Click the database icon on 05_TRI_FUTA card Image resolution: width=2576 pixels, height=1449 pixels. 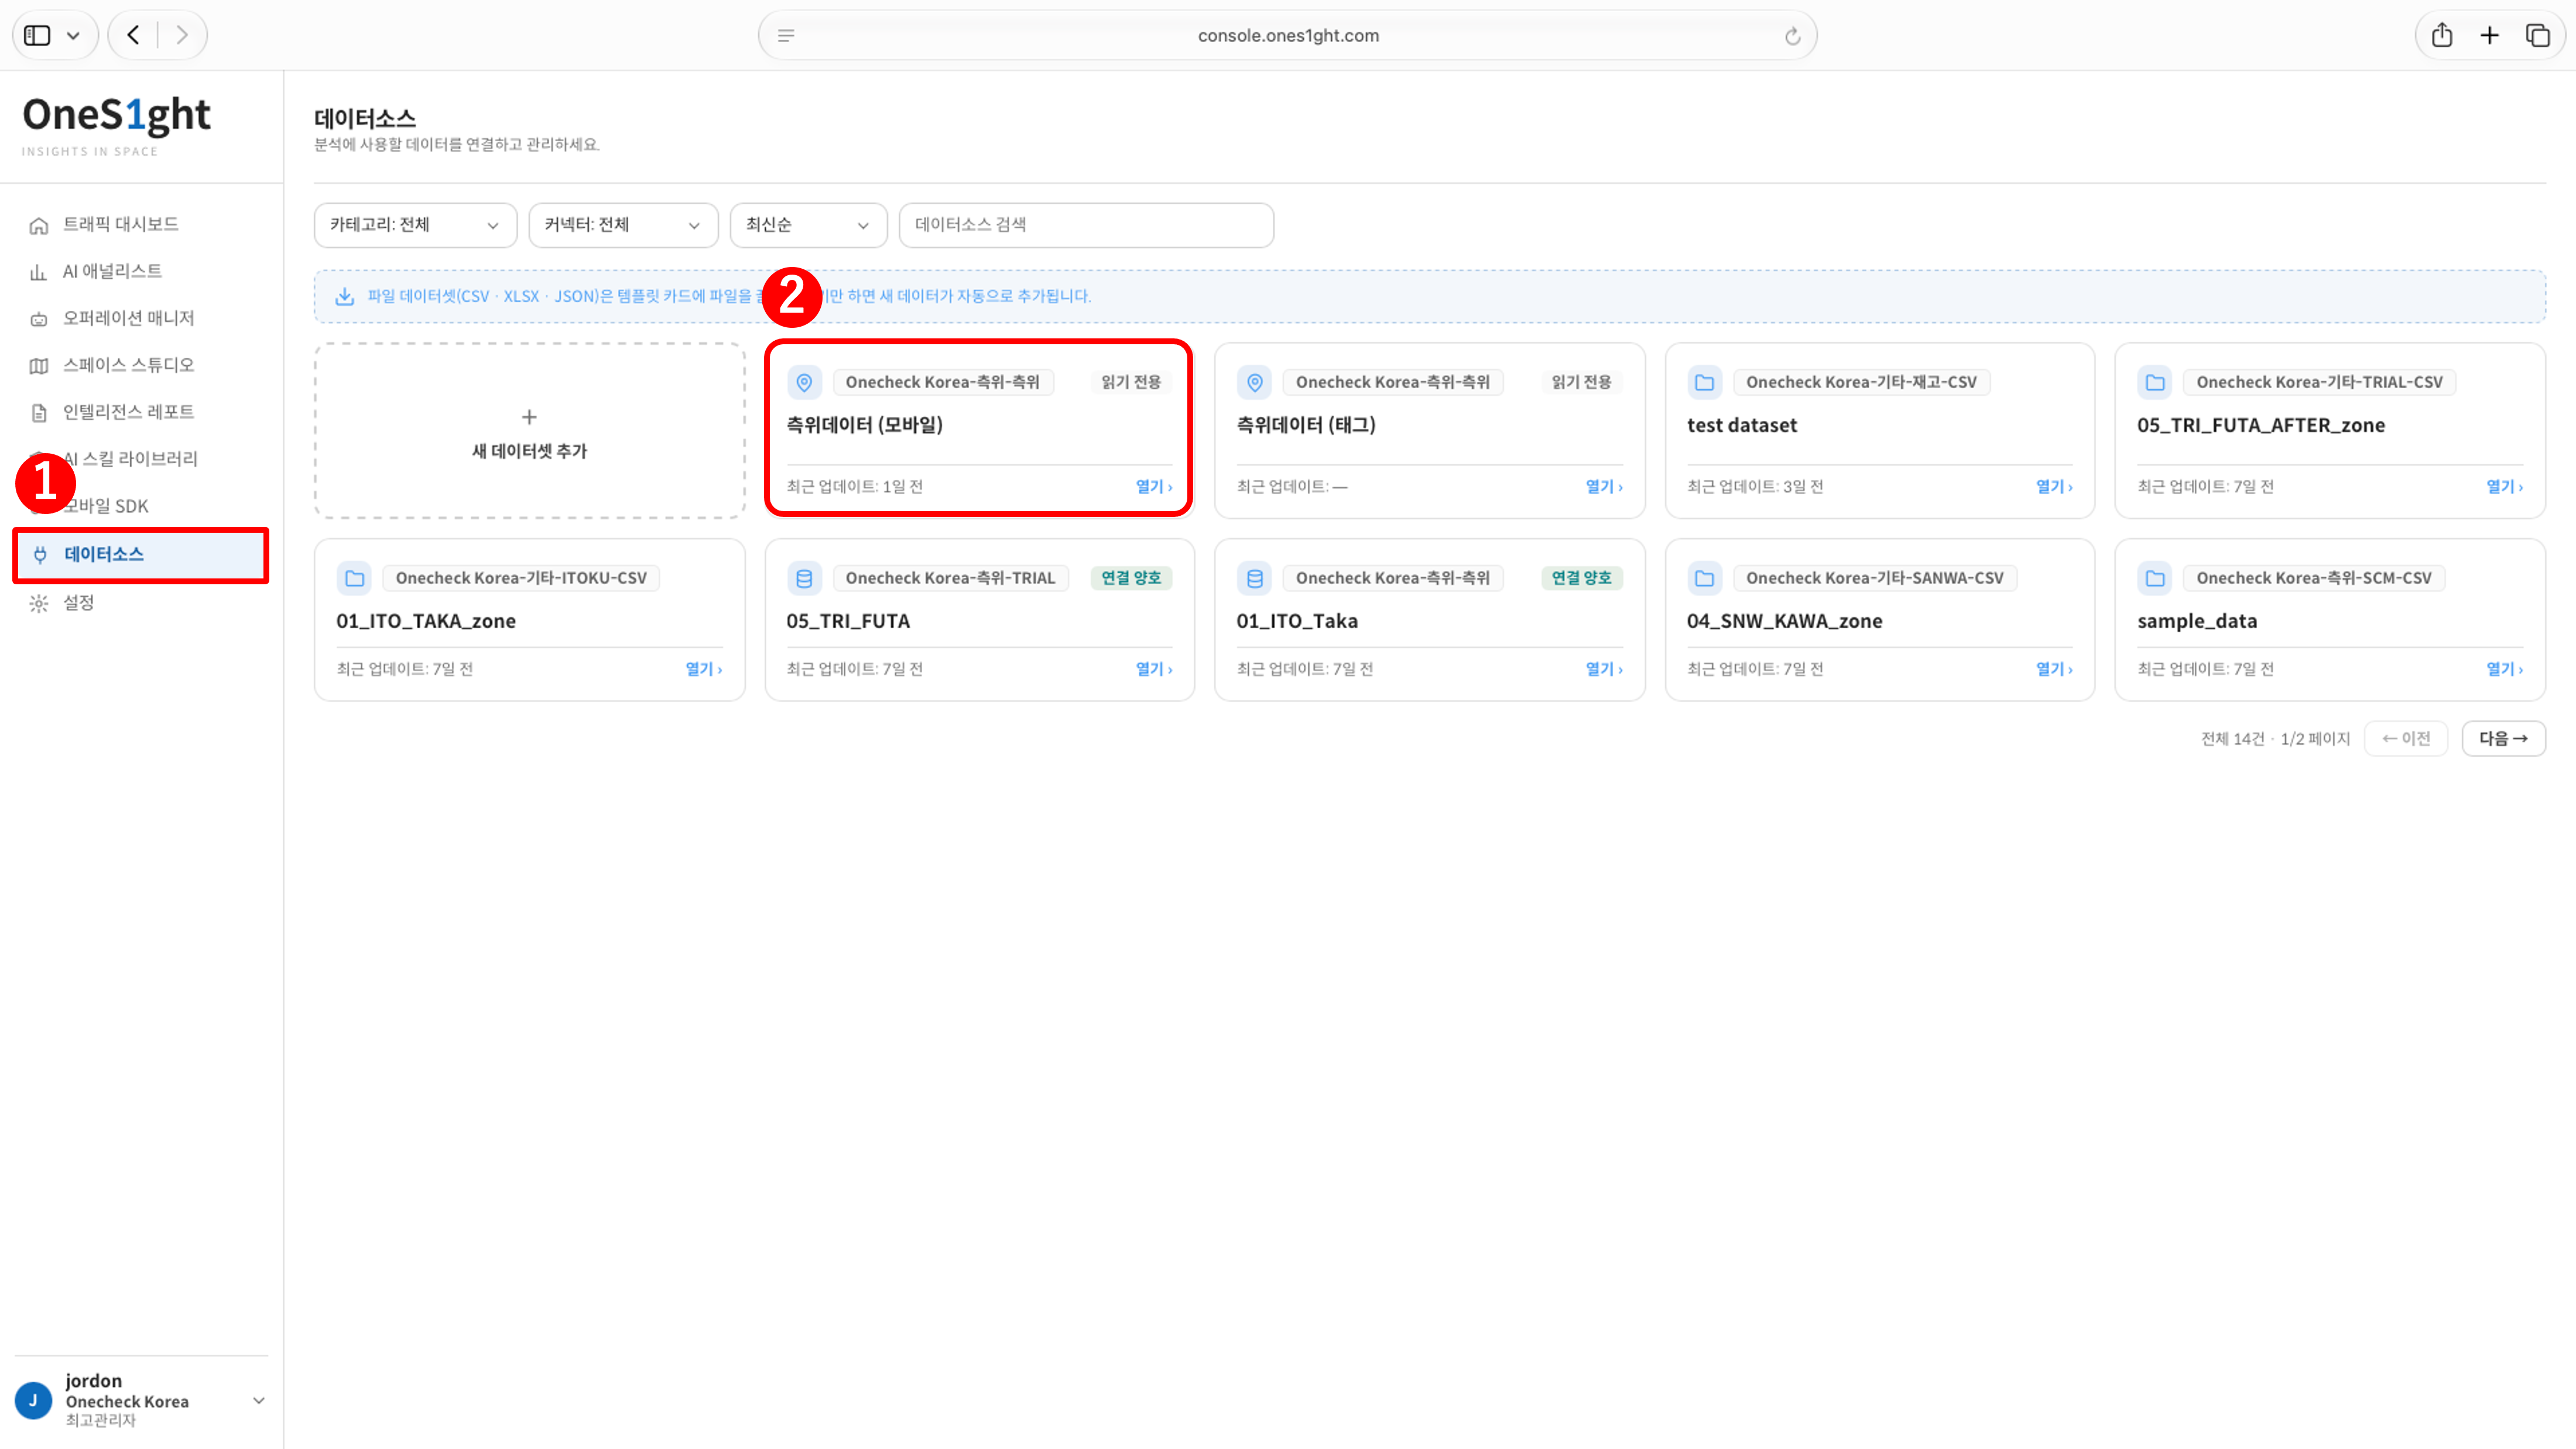[804, 578]
